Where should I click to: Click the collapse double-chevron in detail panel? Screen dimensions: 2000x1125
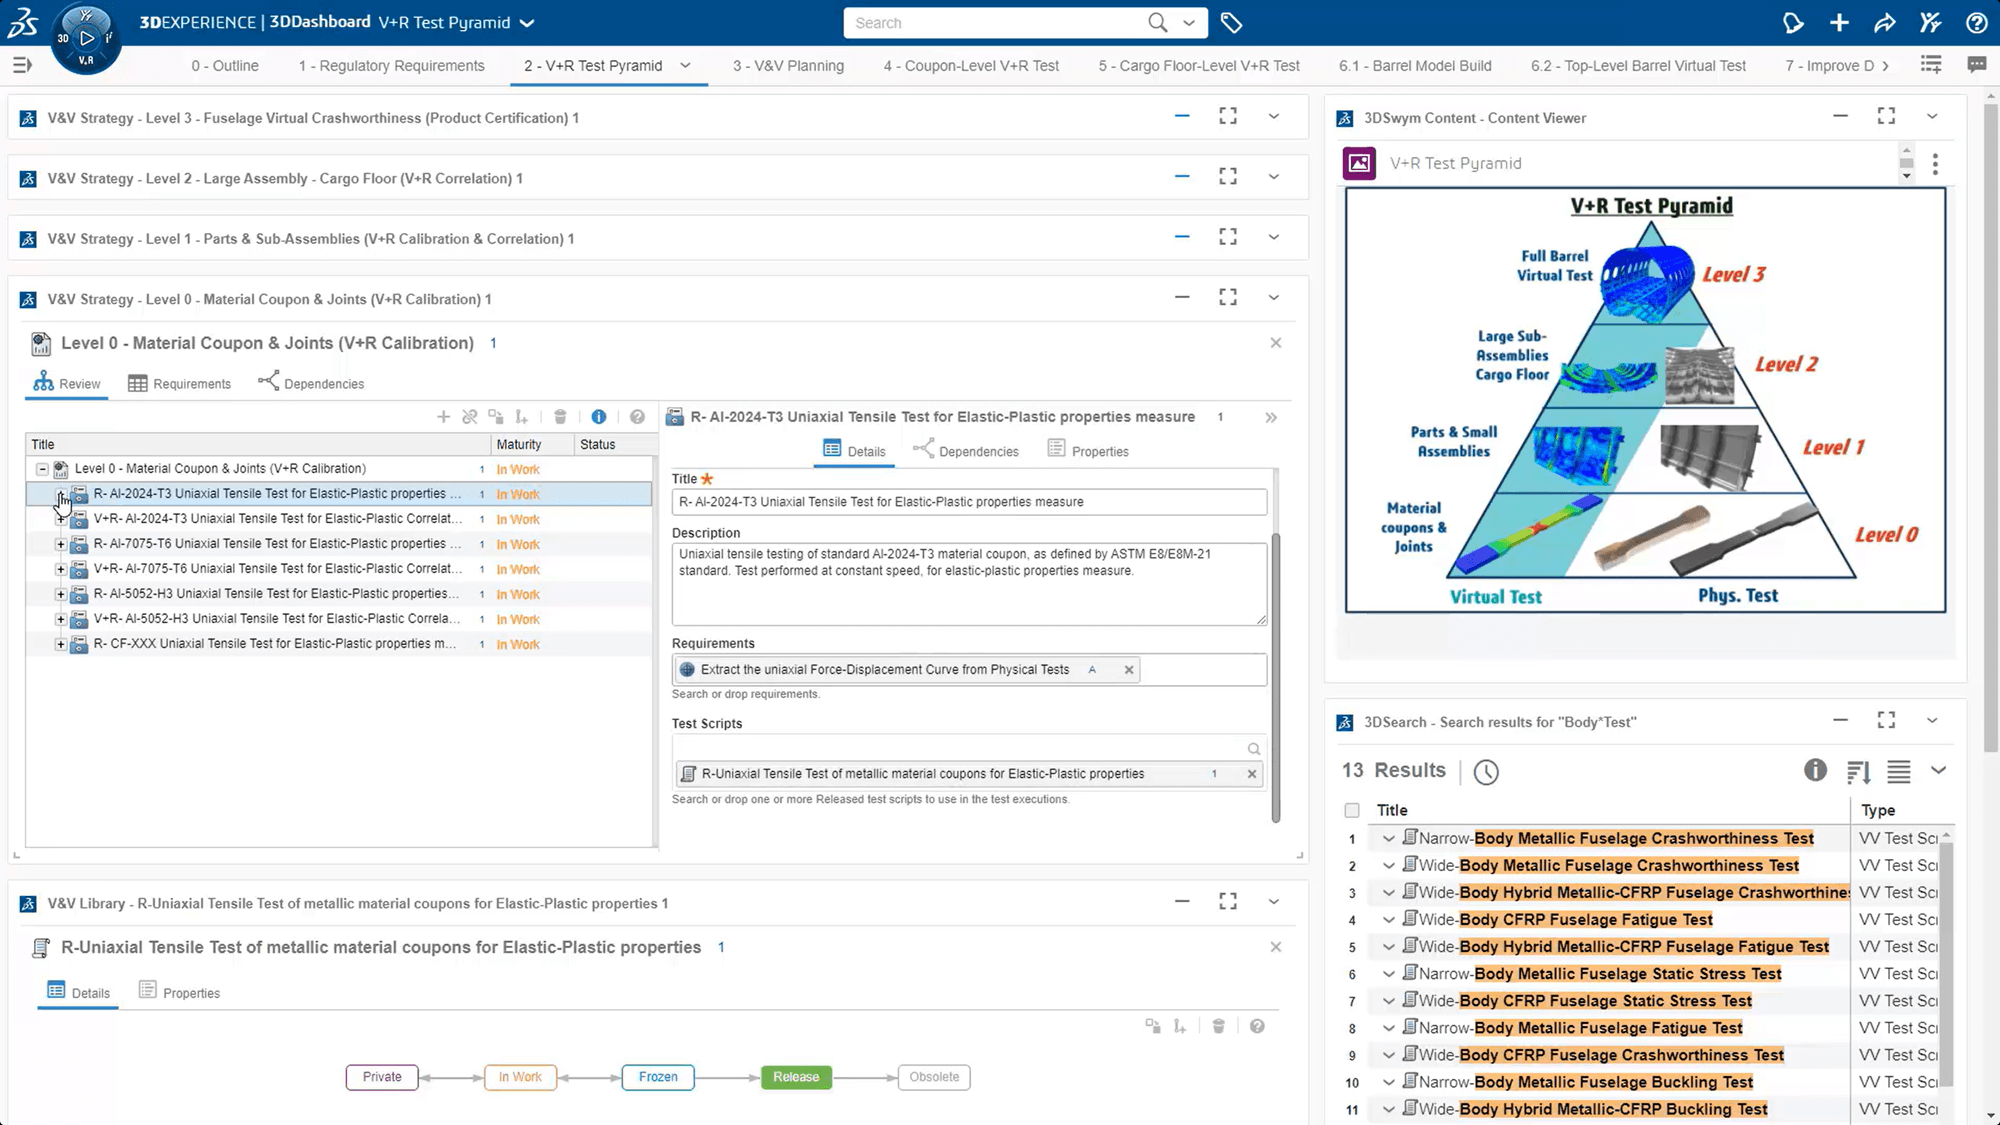click(1271, 417)
